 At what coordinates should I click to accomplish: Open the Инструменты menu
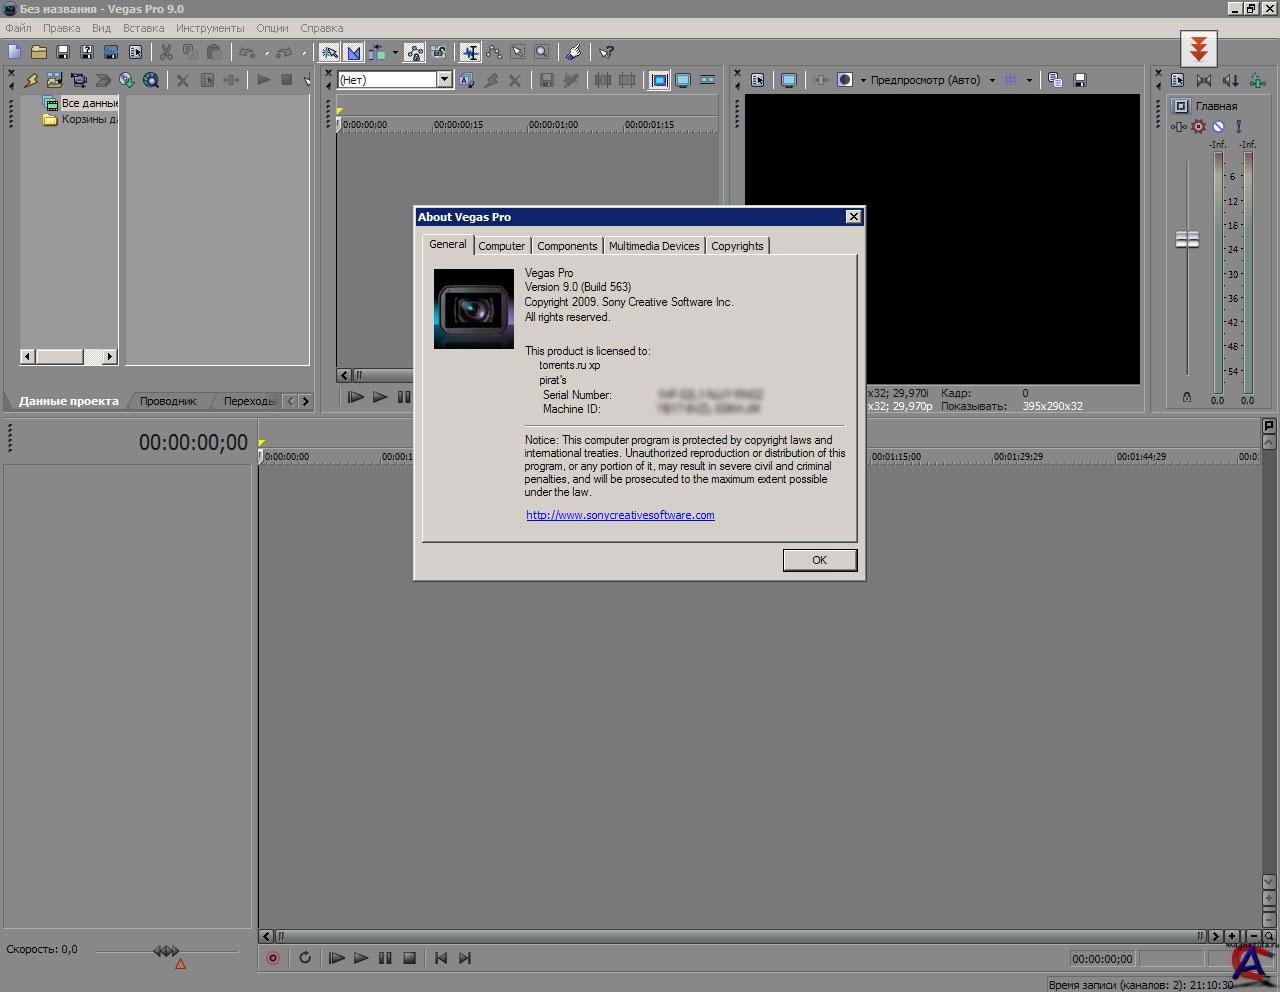(x=210, y=28)
